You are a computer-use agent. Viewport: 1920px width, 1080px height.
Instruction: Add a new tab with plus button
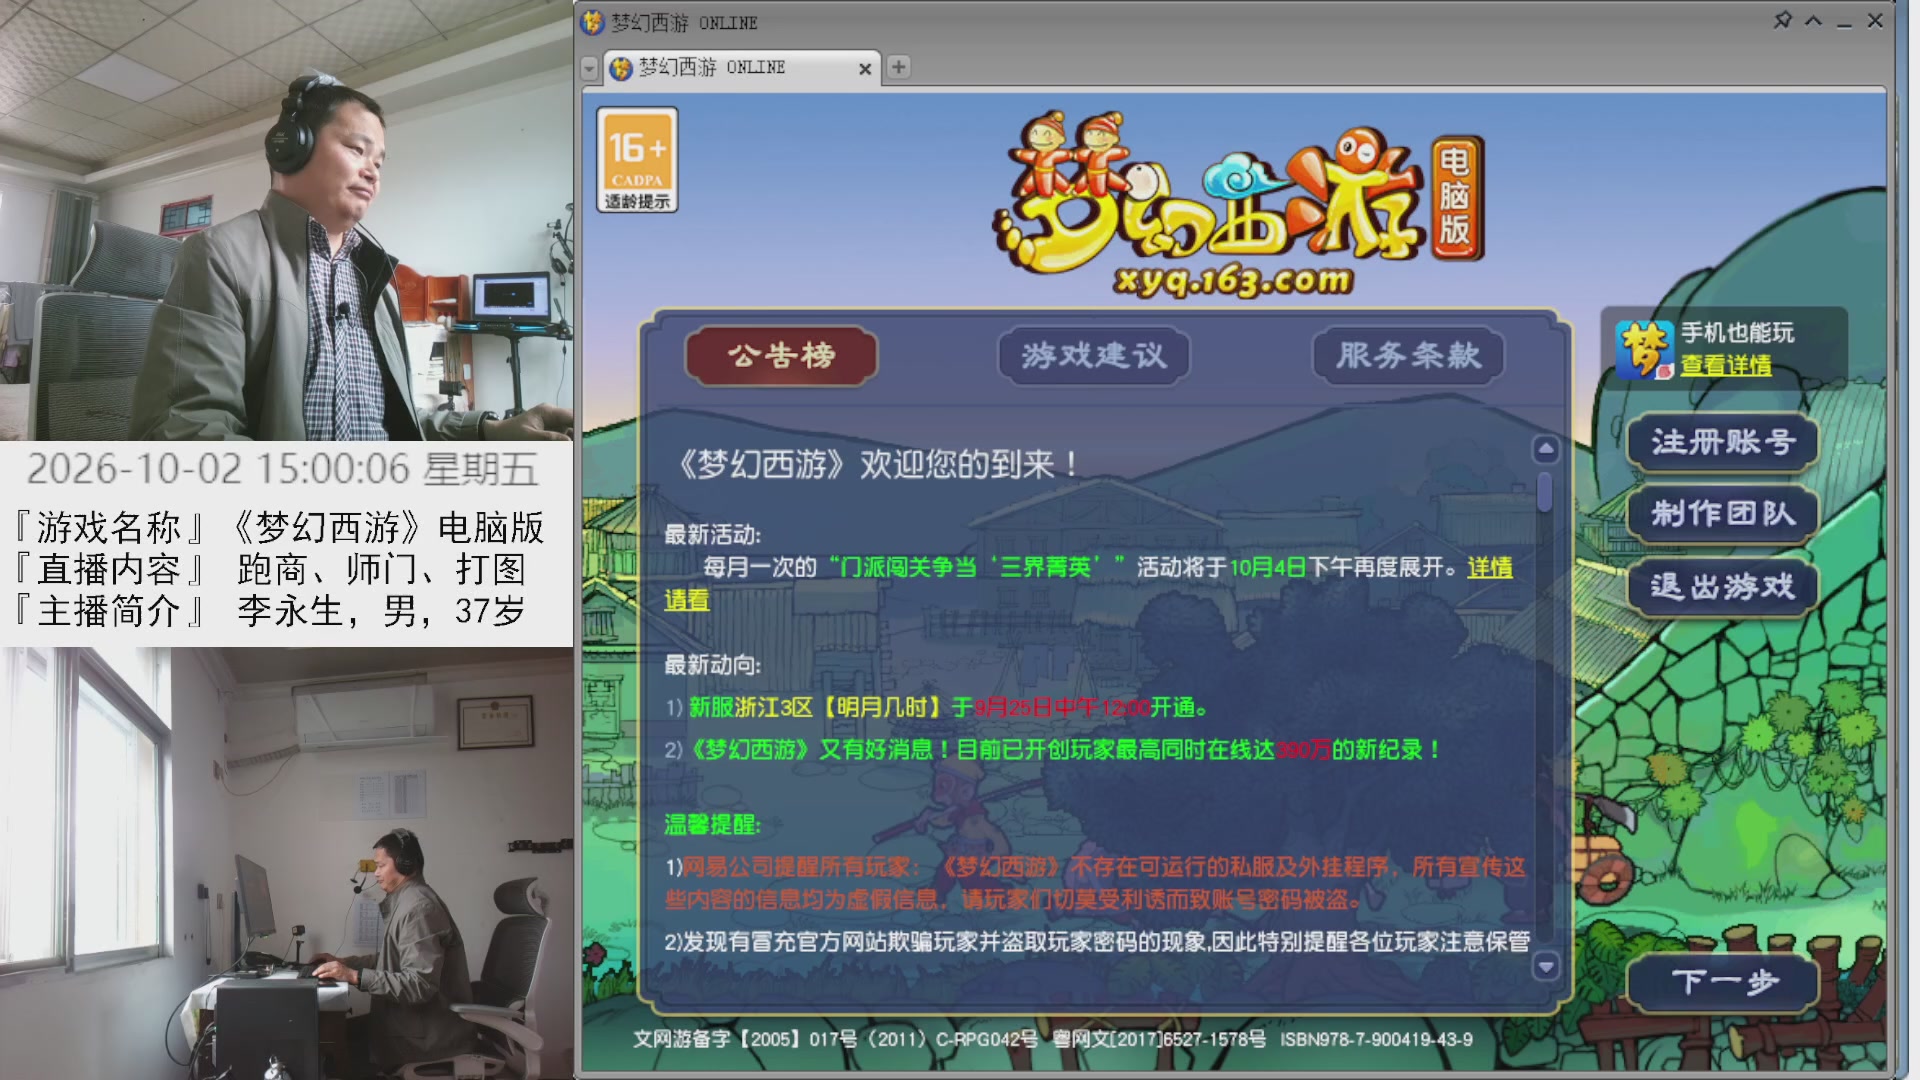click(x=898, y=67)
